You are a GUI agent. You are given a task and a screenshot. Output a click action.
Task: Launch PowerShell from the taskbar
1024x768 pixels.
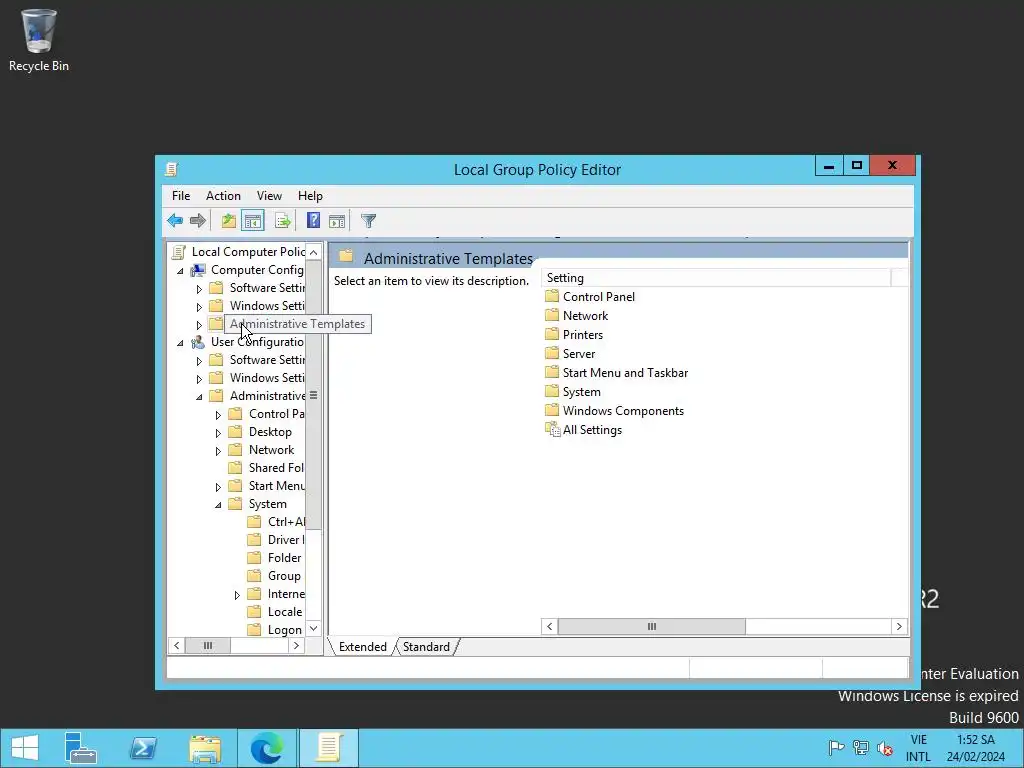tap(143, 748)
